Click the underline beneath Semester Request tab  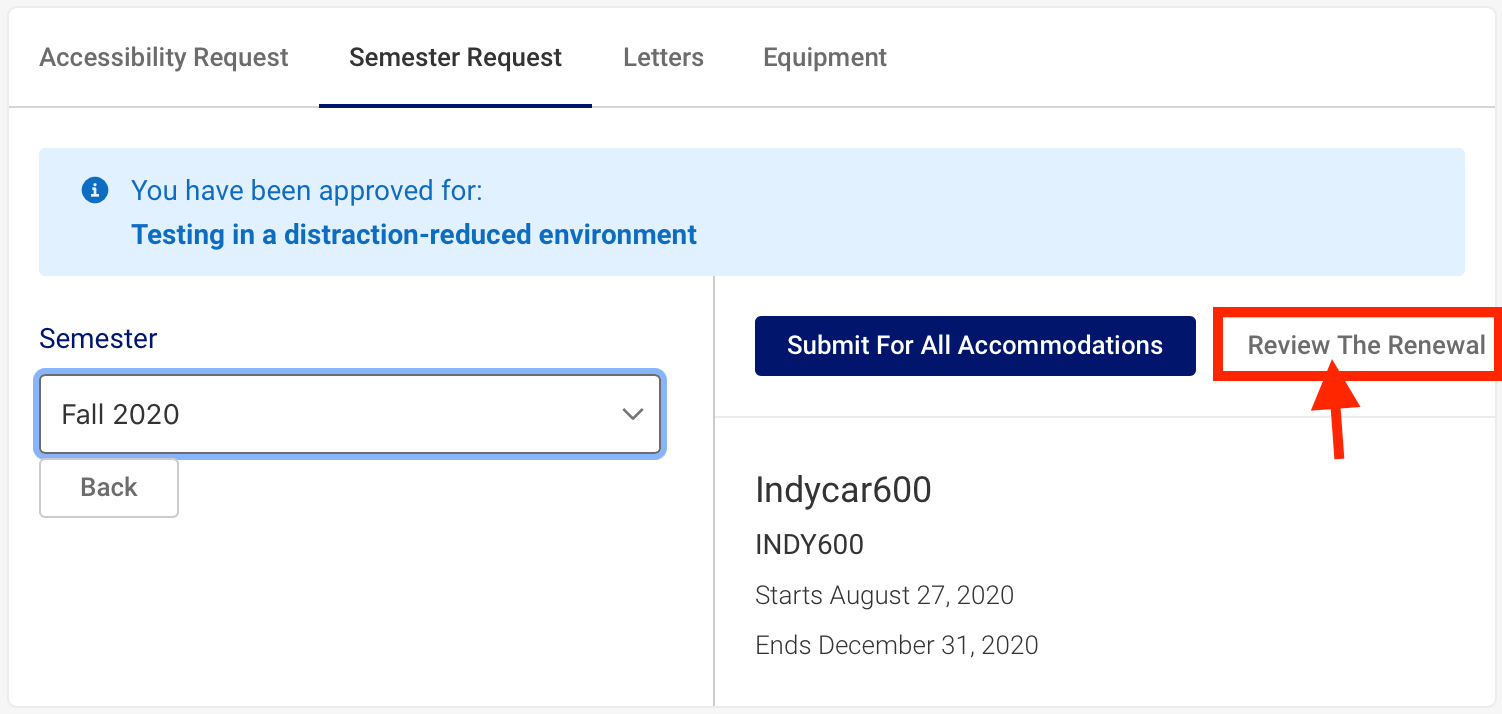(x=455, y=105)
